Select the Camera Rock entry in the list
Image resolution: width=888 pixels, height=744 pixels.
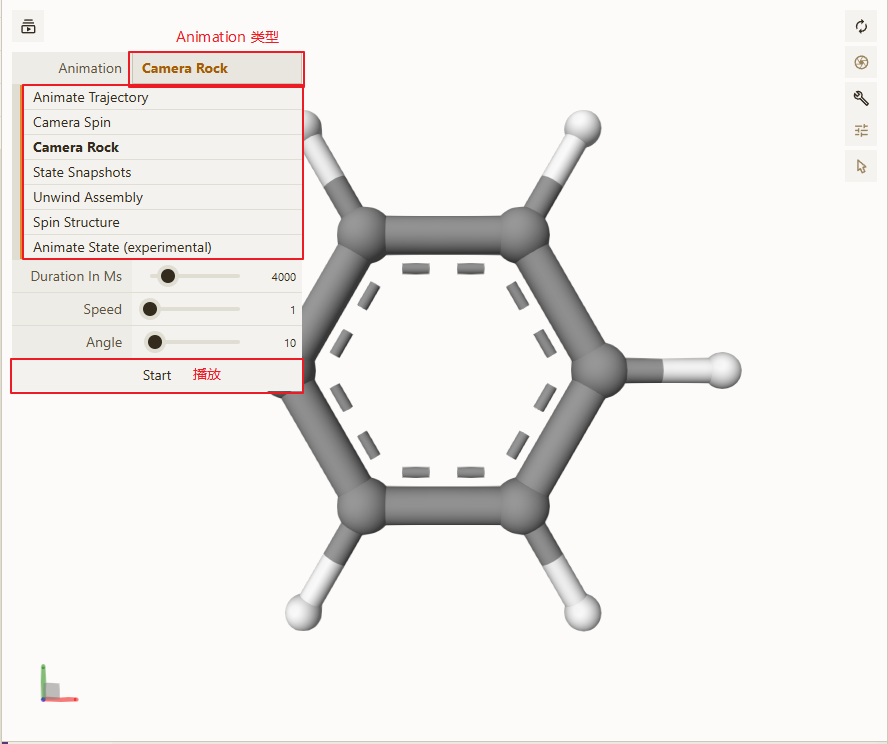pyautogui.click(x=163, y=147)
